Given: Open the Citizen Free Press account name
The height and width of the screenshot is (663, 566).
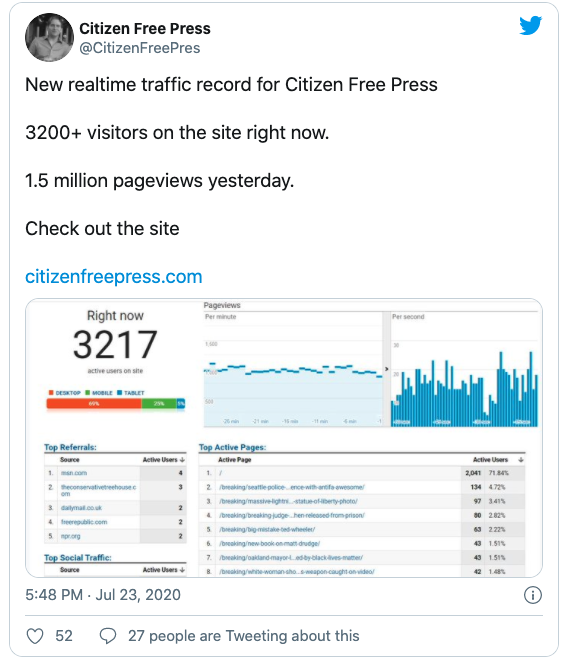Looking at the screenshot, I should coord(145,28).
